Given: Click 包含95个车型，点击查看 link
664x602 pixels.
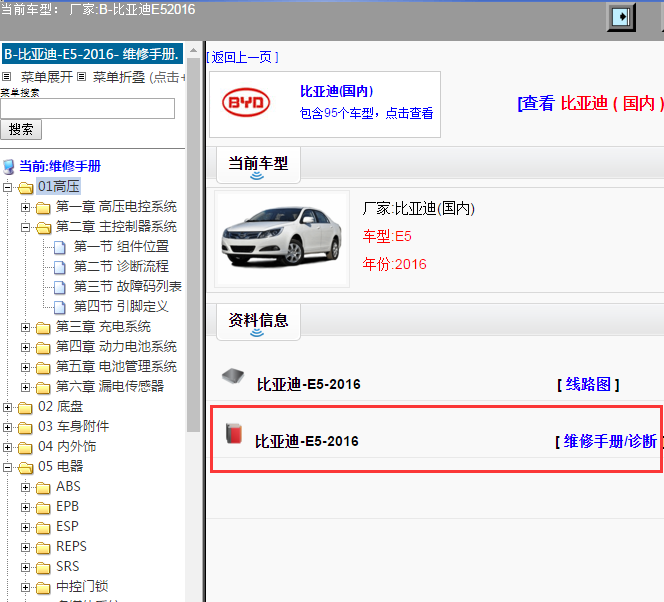Looking at the screenshot, I should (366, 113).
